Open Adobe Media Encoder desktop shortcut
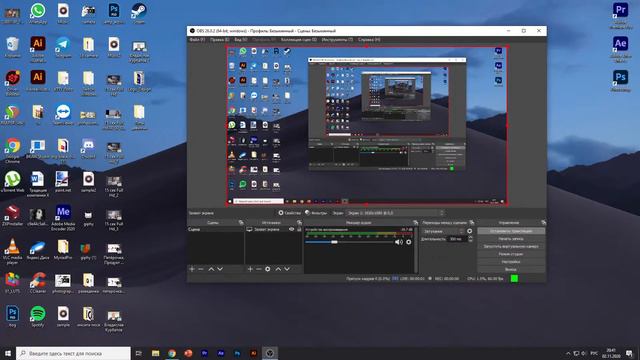The width and height of the screenshot is (640, 360). click(x=63, y=218)
